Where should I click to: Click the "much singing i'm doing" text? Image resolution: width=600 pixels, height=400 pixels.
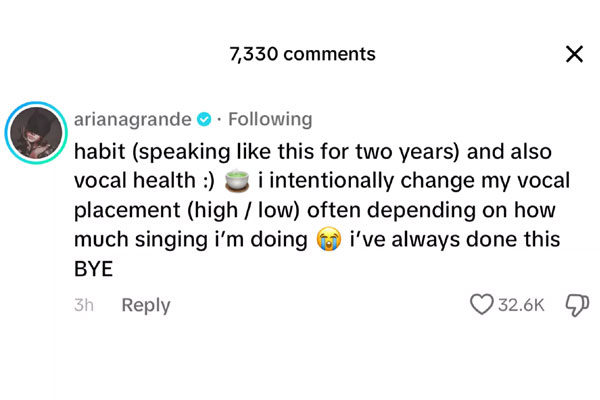(x=190, y=241)
